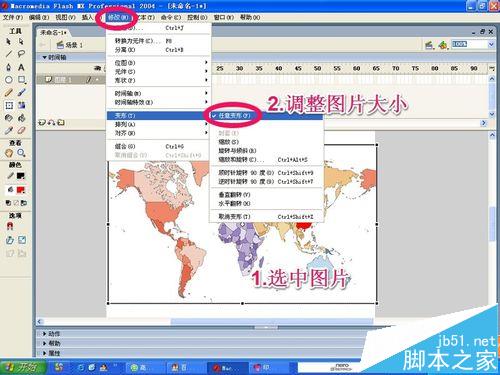Select the Fill Transform tool
The width and height of the screenshot is (500, 375).
tap(21, 105)
